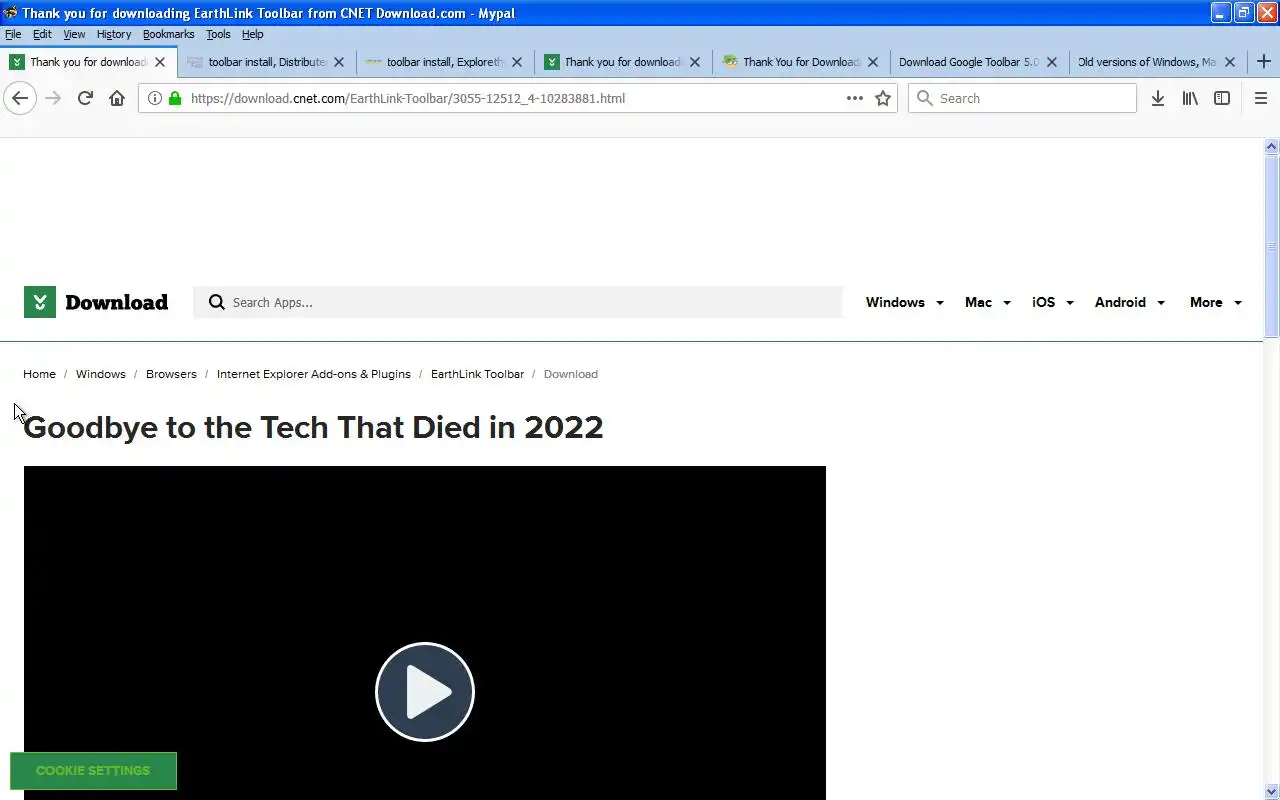The height and width of the screenshot is (800, 1280).
Task: Open the Tools menu
Action: pos(218,34)
